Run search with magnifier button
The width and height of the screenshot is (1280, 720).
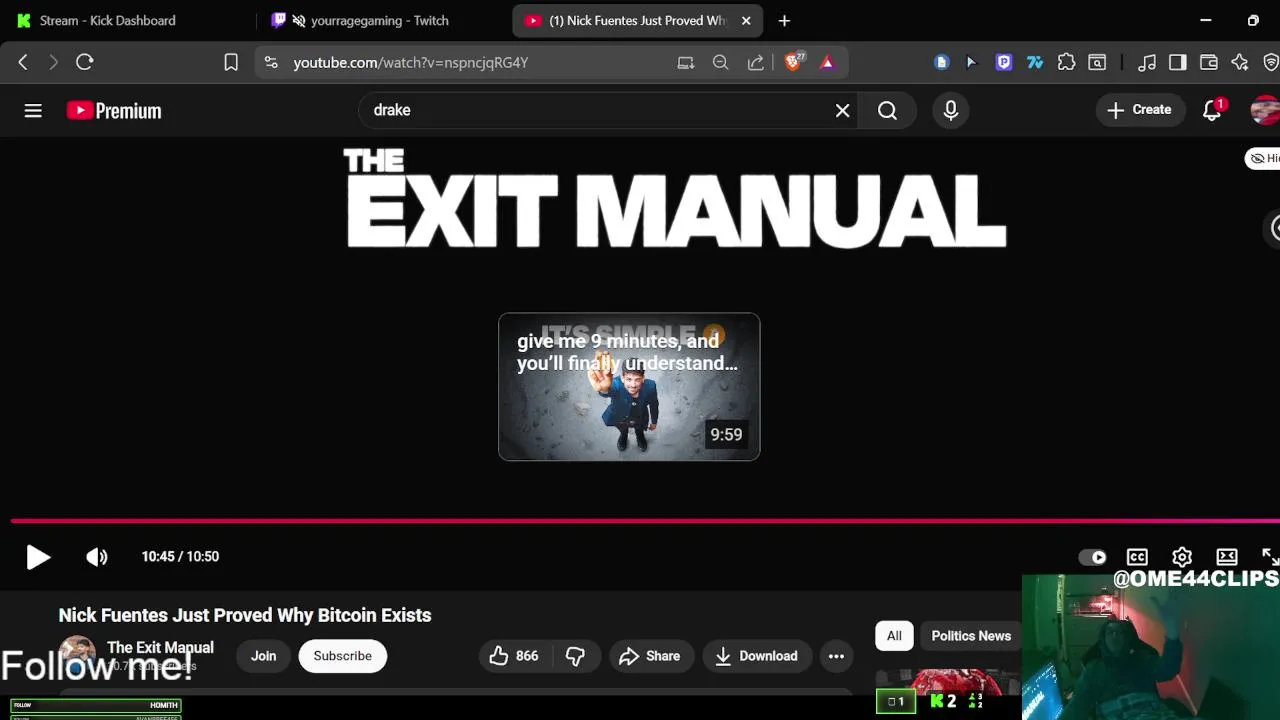click(887, 111)
